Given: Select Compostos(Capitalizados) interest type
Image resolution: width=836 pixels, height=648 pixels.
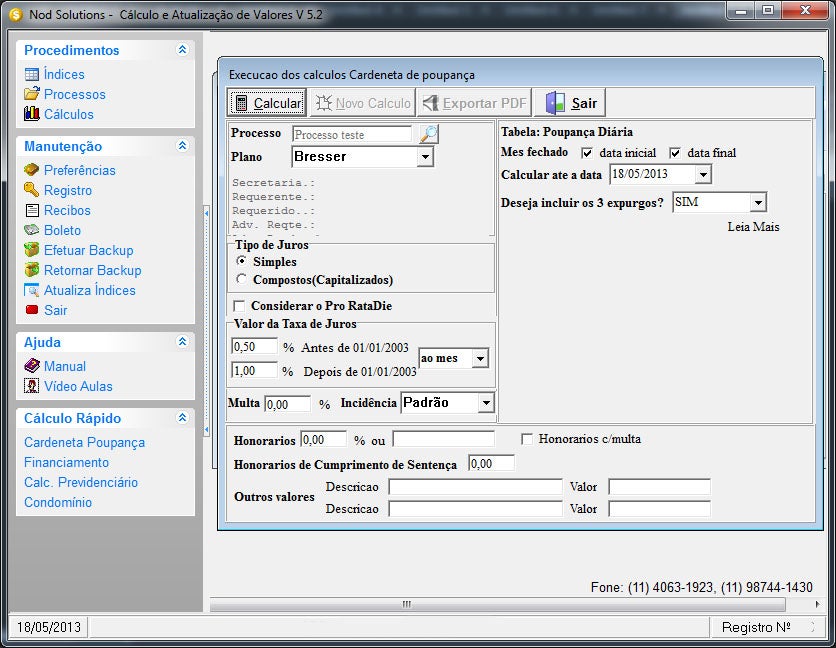Looking at the screenshot, I should pyautogui.click(x=242, y=279).
